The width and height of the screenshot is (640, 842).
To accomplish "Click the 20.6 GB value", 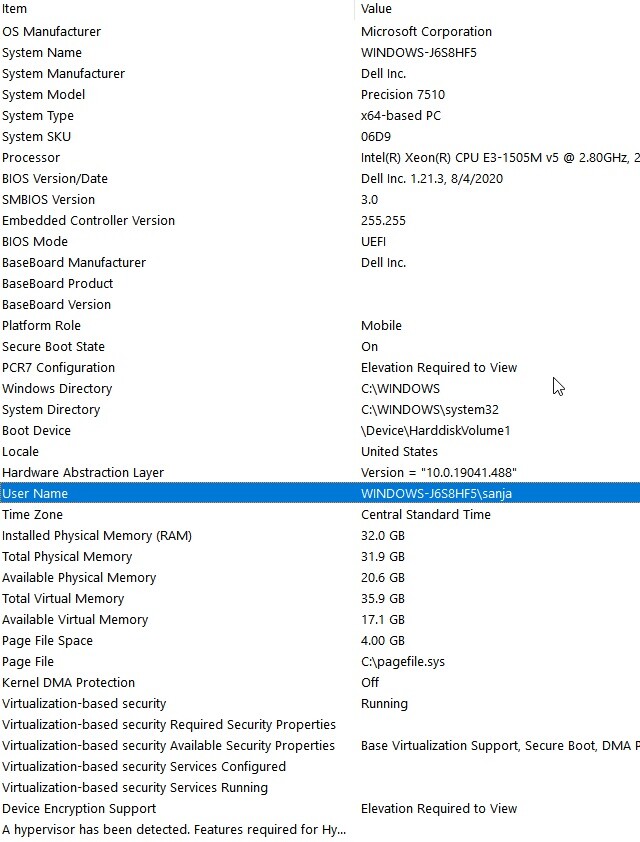I will (x=383, y=578).
